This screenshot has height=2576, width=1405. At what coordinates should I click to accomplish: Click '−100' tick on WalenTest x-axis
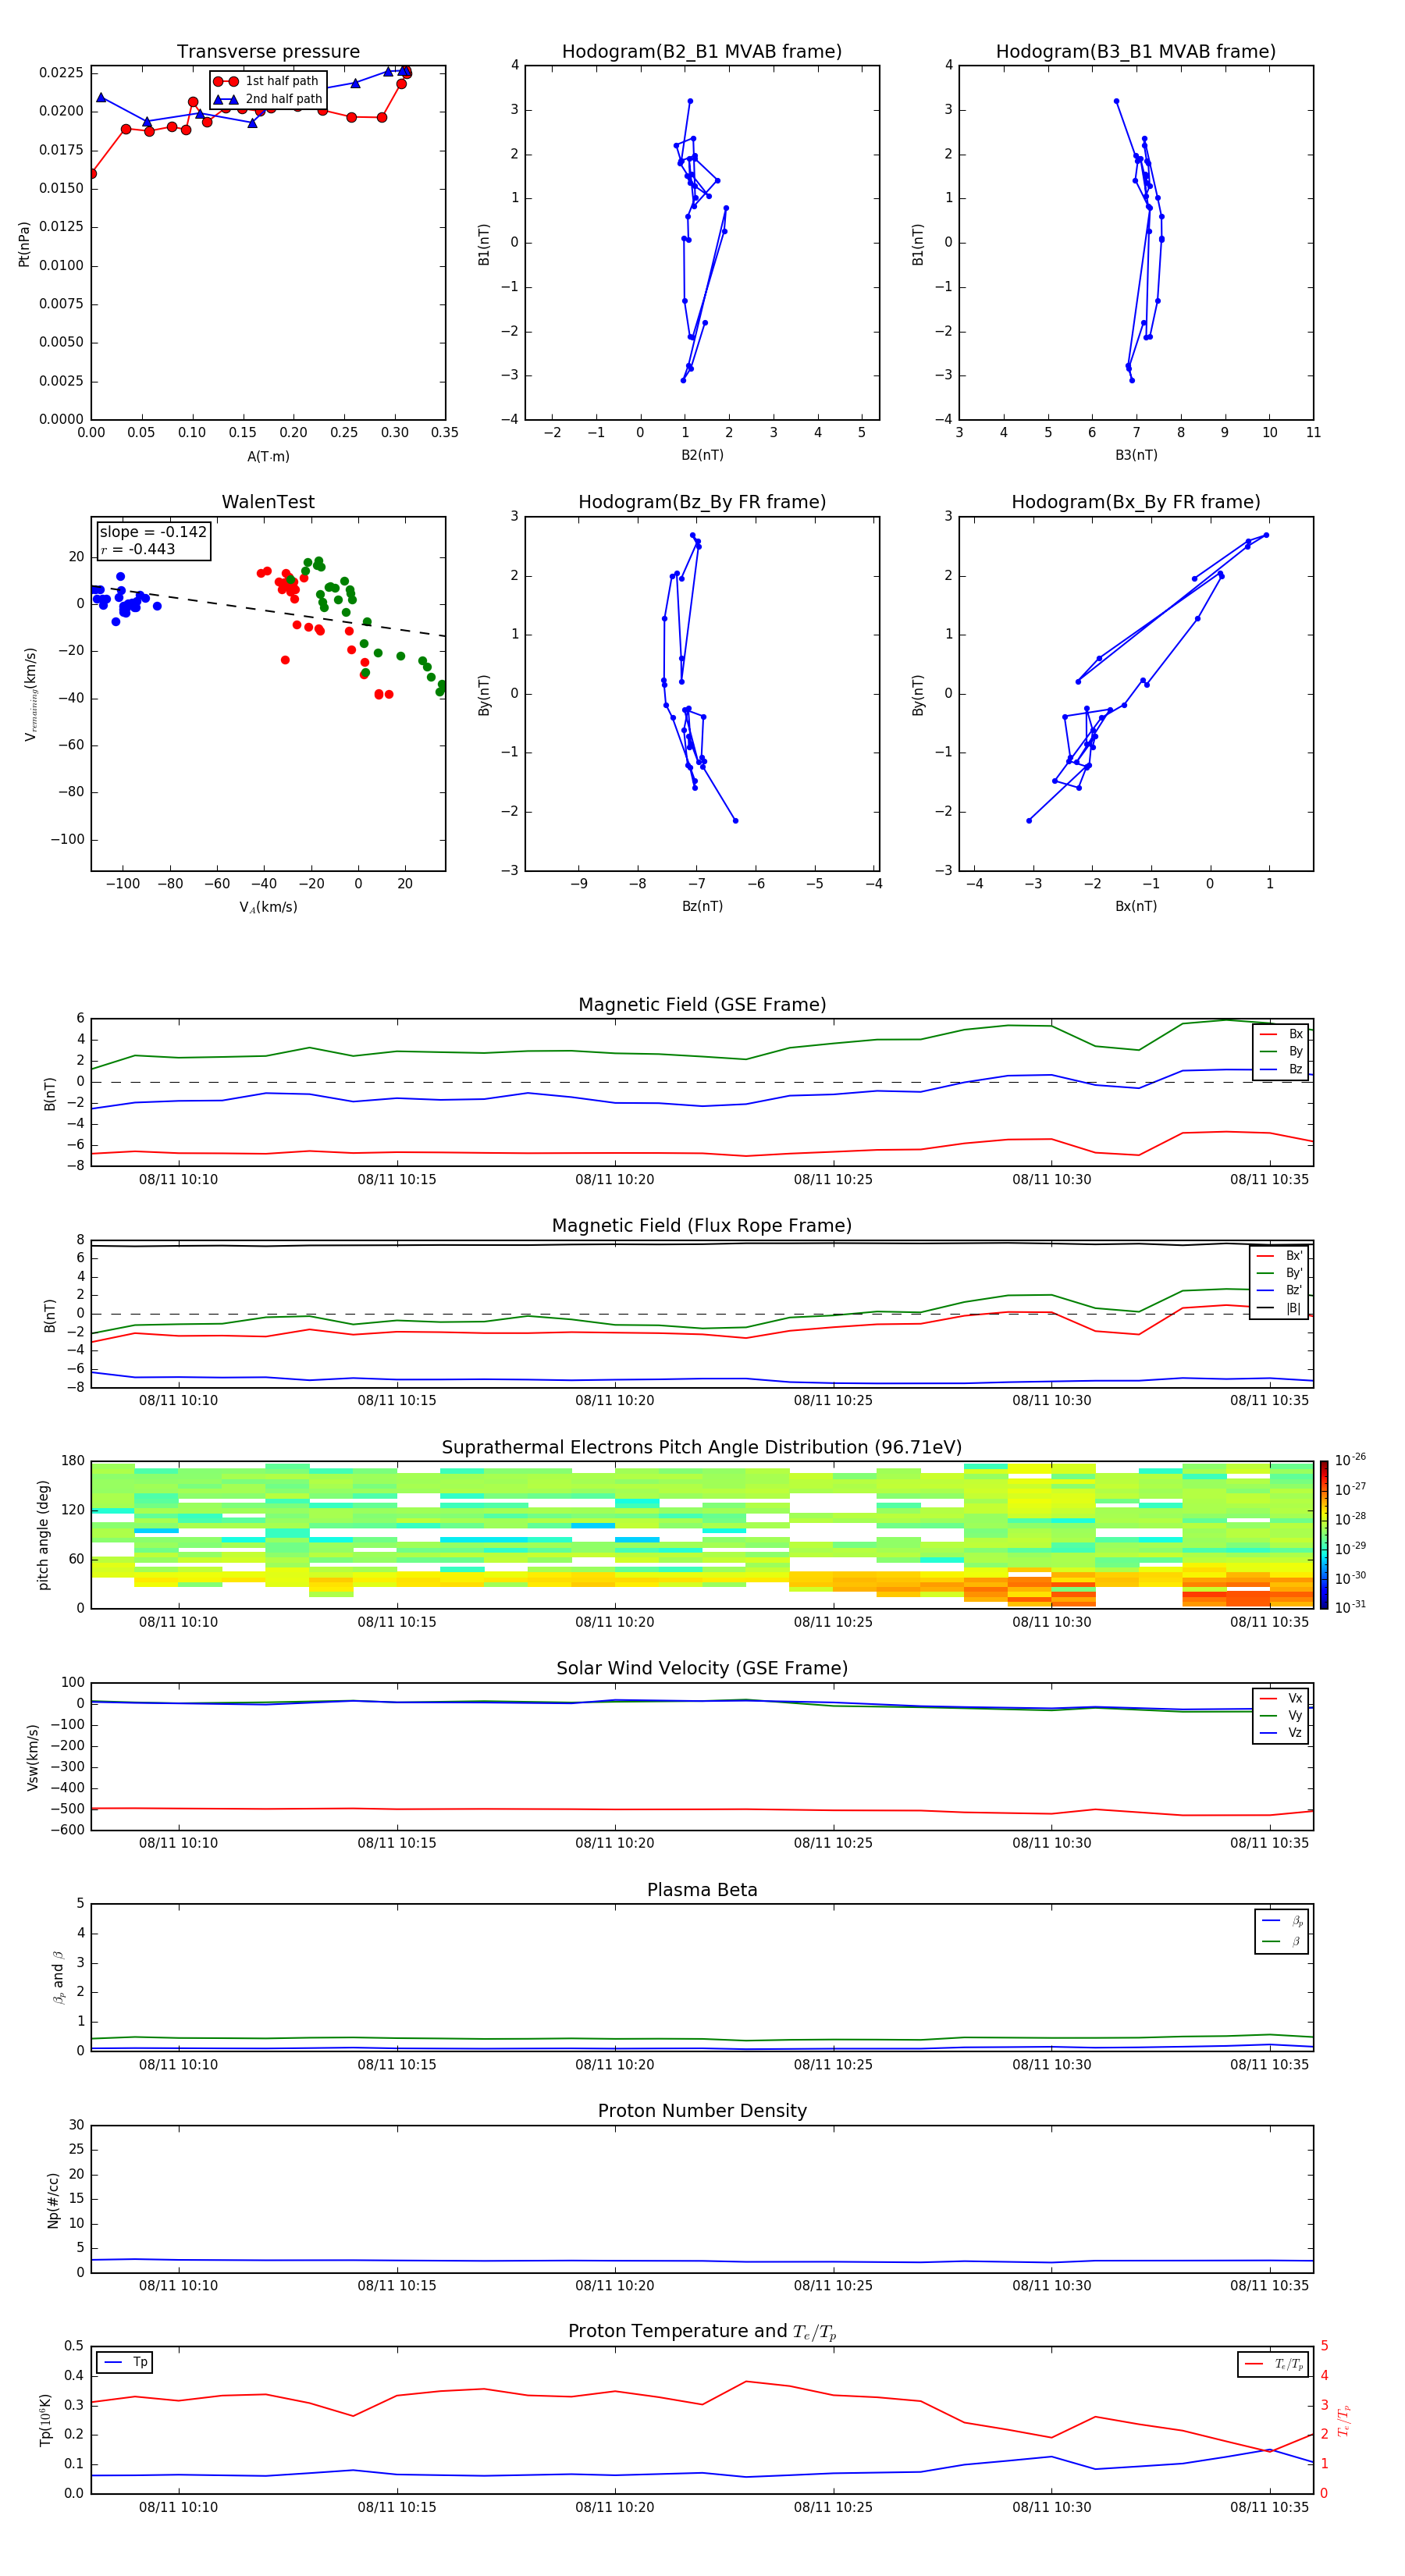122,884
